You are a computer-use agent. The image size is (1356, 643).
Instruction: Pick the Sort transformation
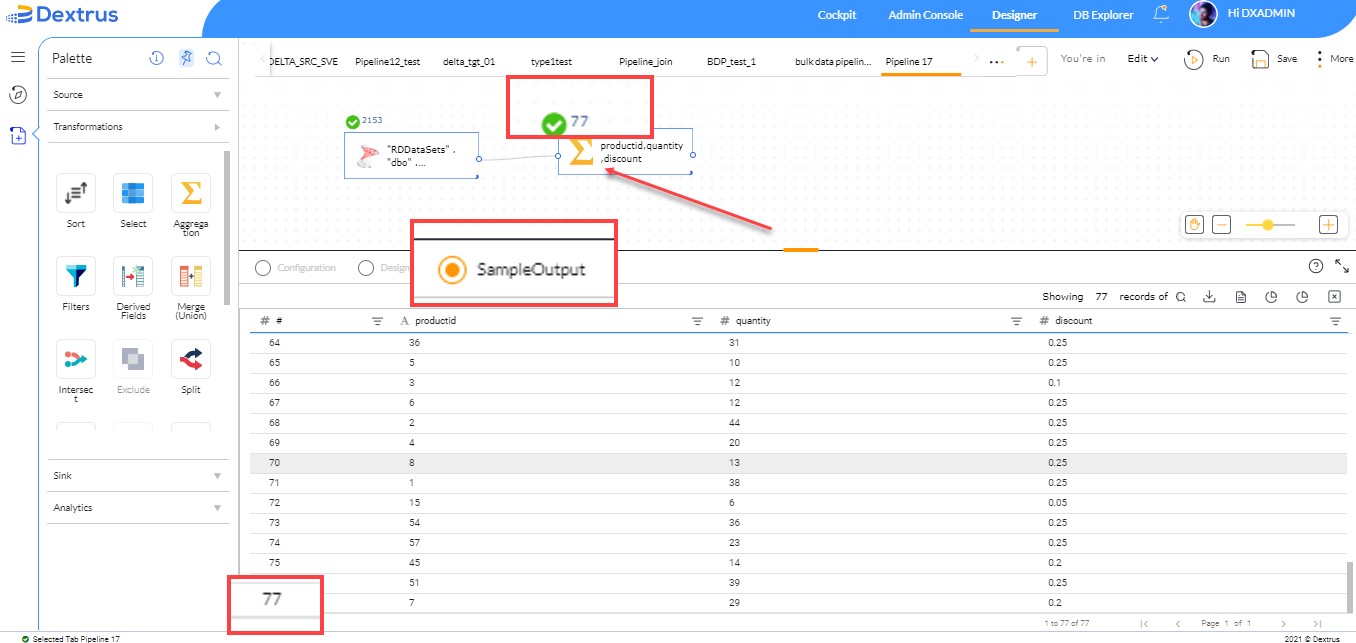[76, 193]
